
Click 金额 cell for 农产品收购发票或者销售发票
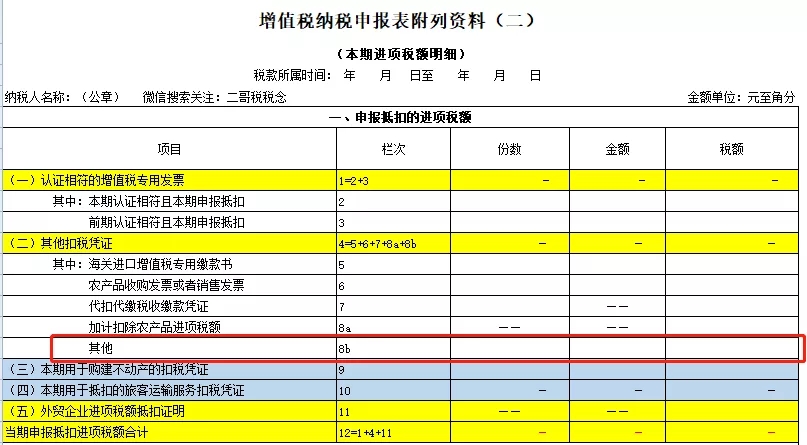[x=617, y=286]
